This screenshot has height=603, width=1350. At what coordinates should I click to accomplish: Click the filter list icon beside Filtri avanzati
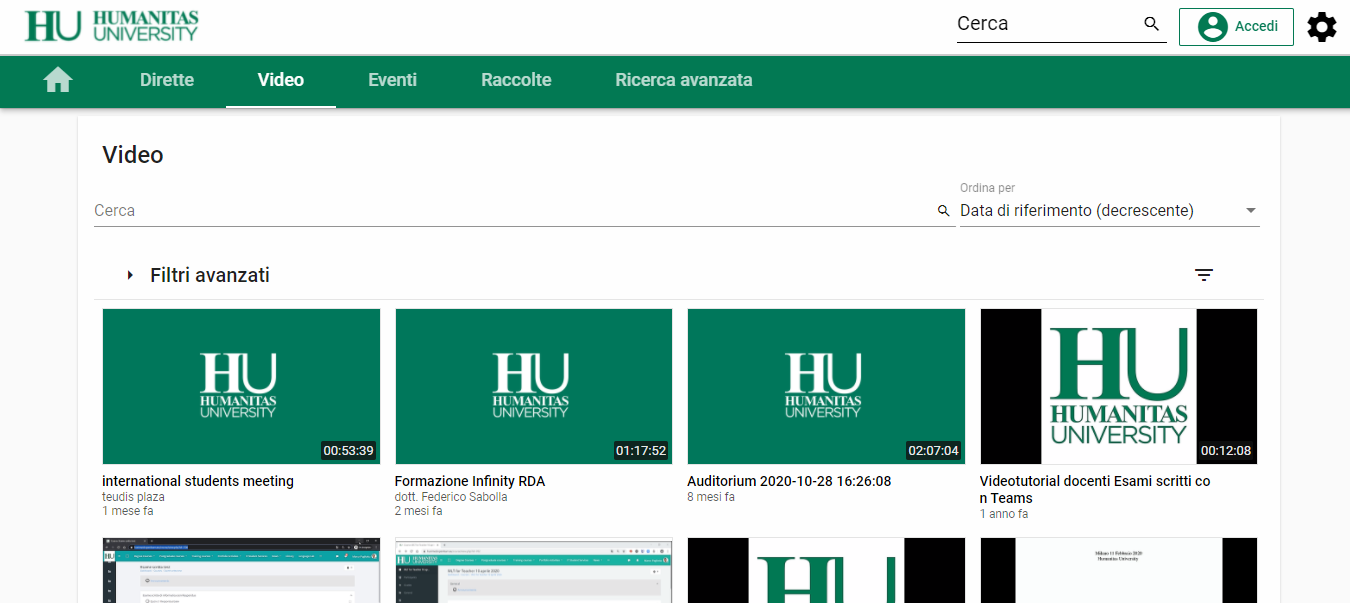pyautogui.click(x=1204, y=275)
